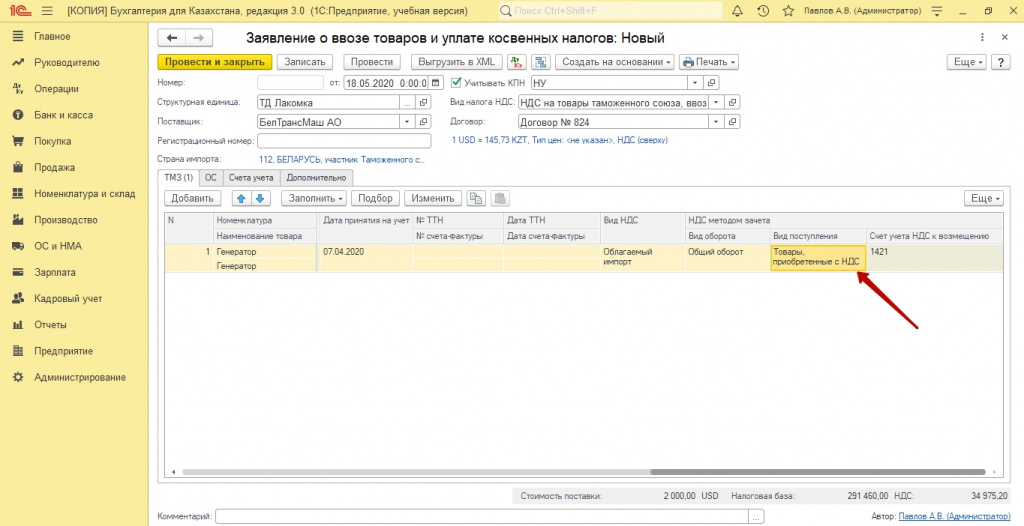Screen dimensions: 1024x526
Task: Open the Страна импорта Беларусь link
Action: coord(342,159)
